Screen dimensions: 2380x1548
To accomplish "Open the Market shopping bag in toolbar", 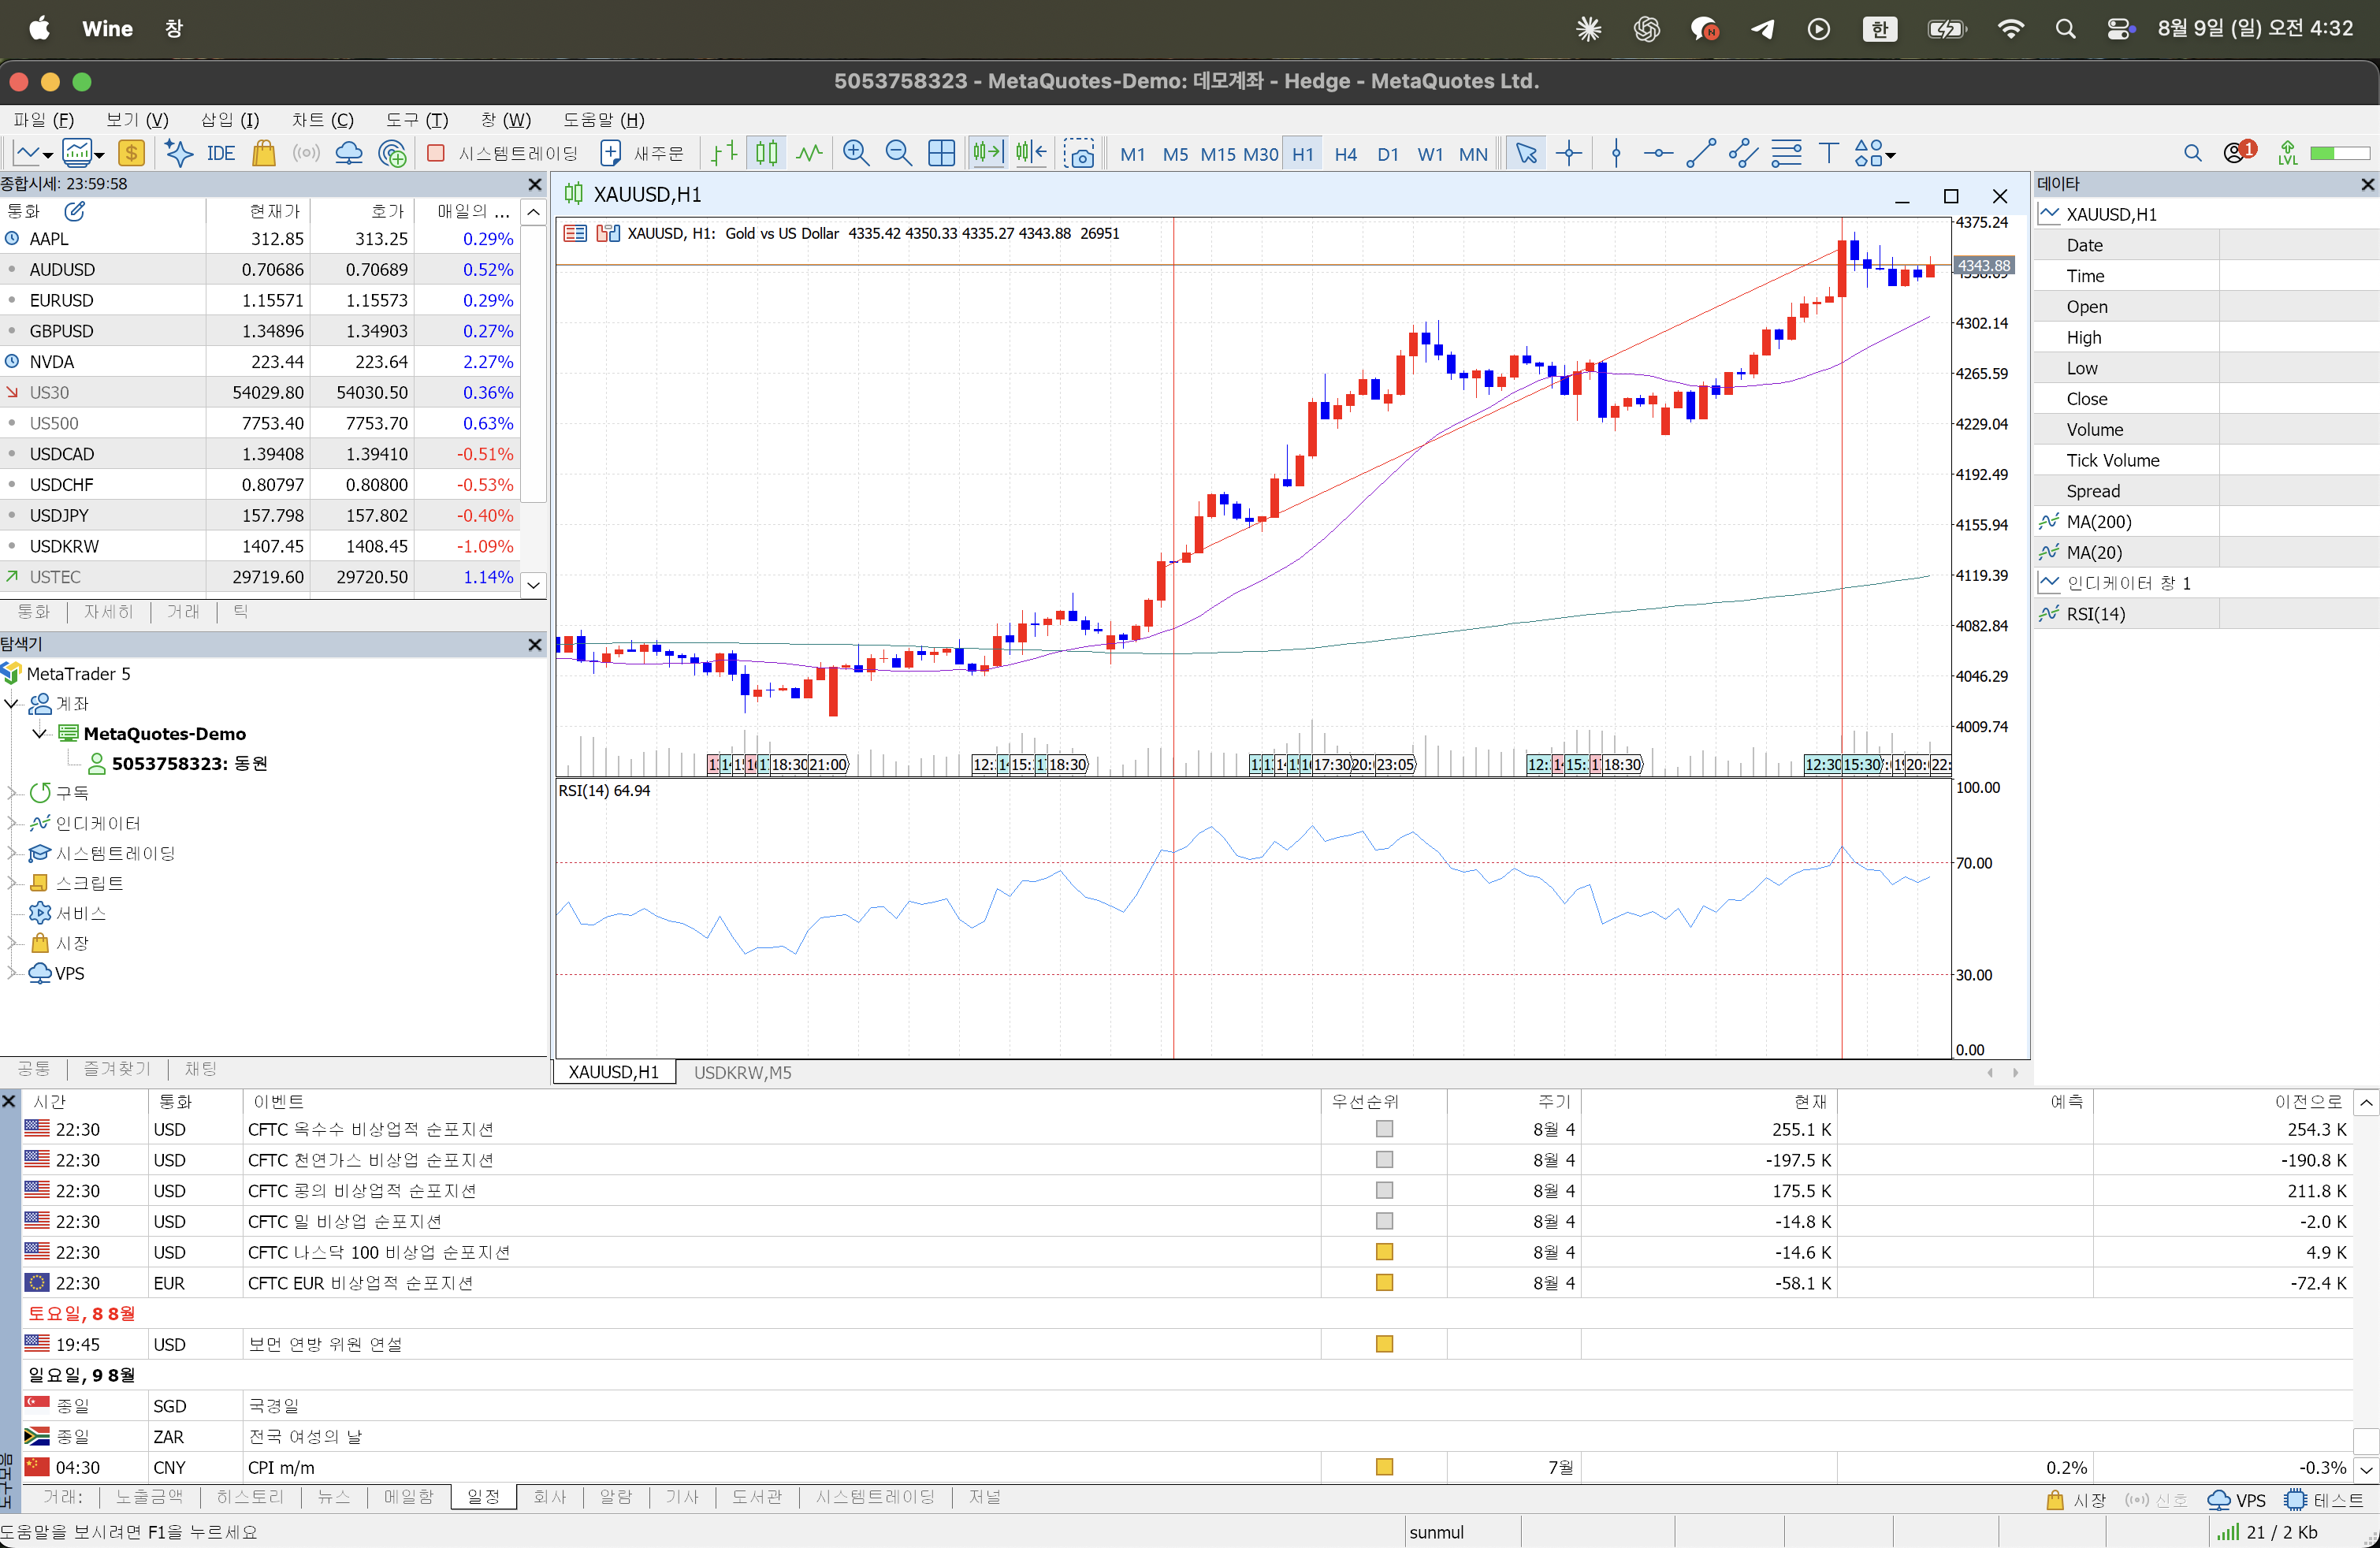I will (x=264, y=153).
